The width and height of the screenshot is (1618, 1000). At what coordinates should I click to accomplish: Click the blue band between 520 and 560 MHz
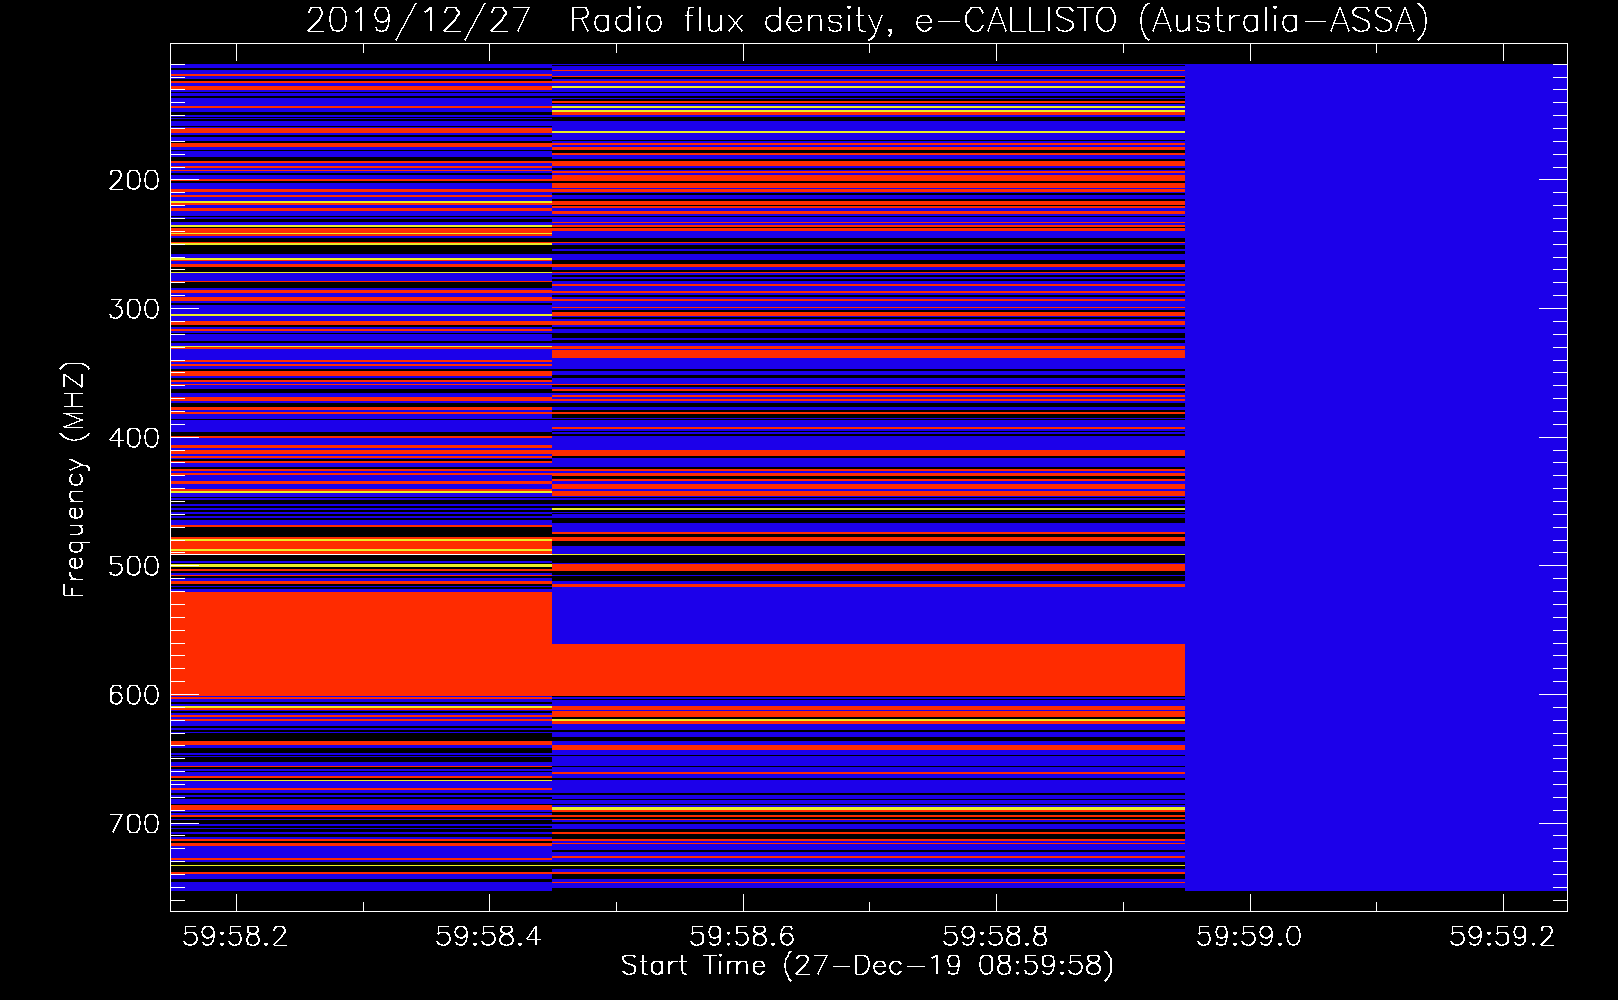pos(868,617)
